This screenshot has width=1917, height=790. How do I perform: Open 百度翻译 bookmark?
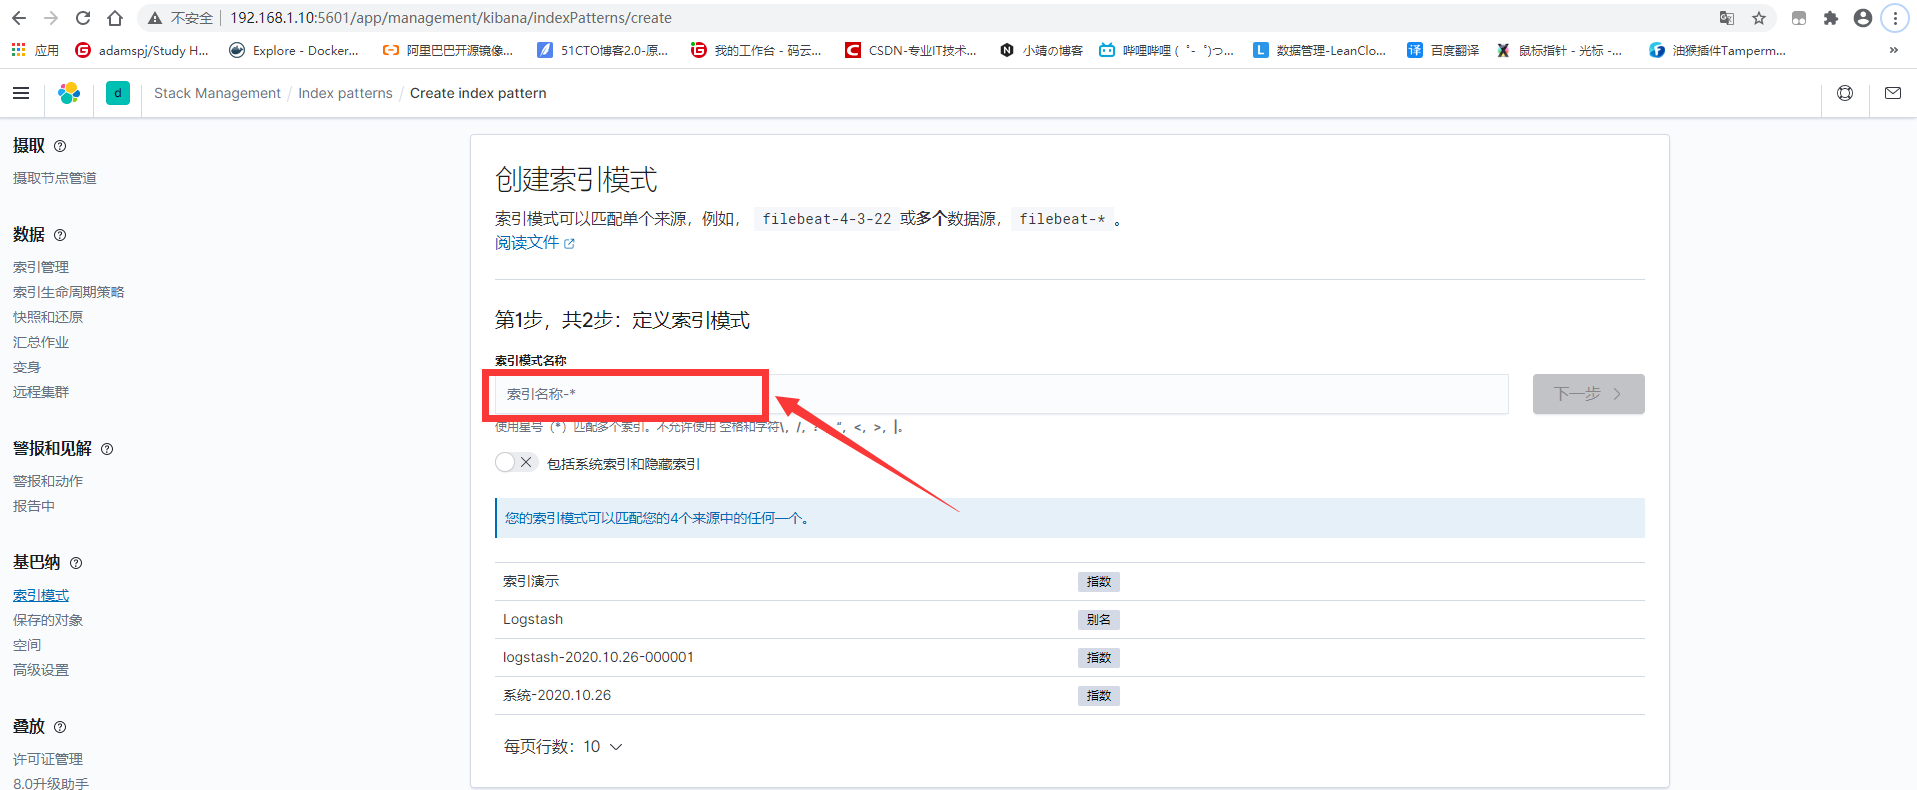pos(1443,50)
